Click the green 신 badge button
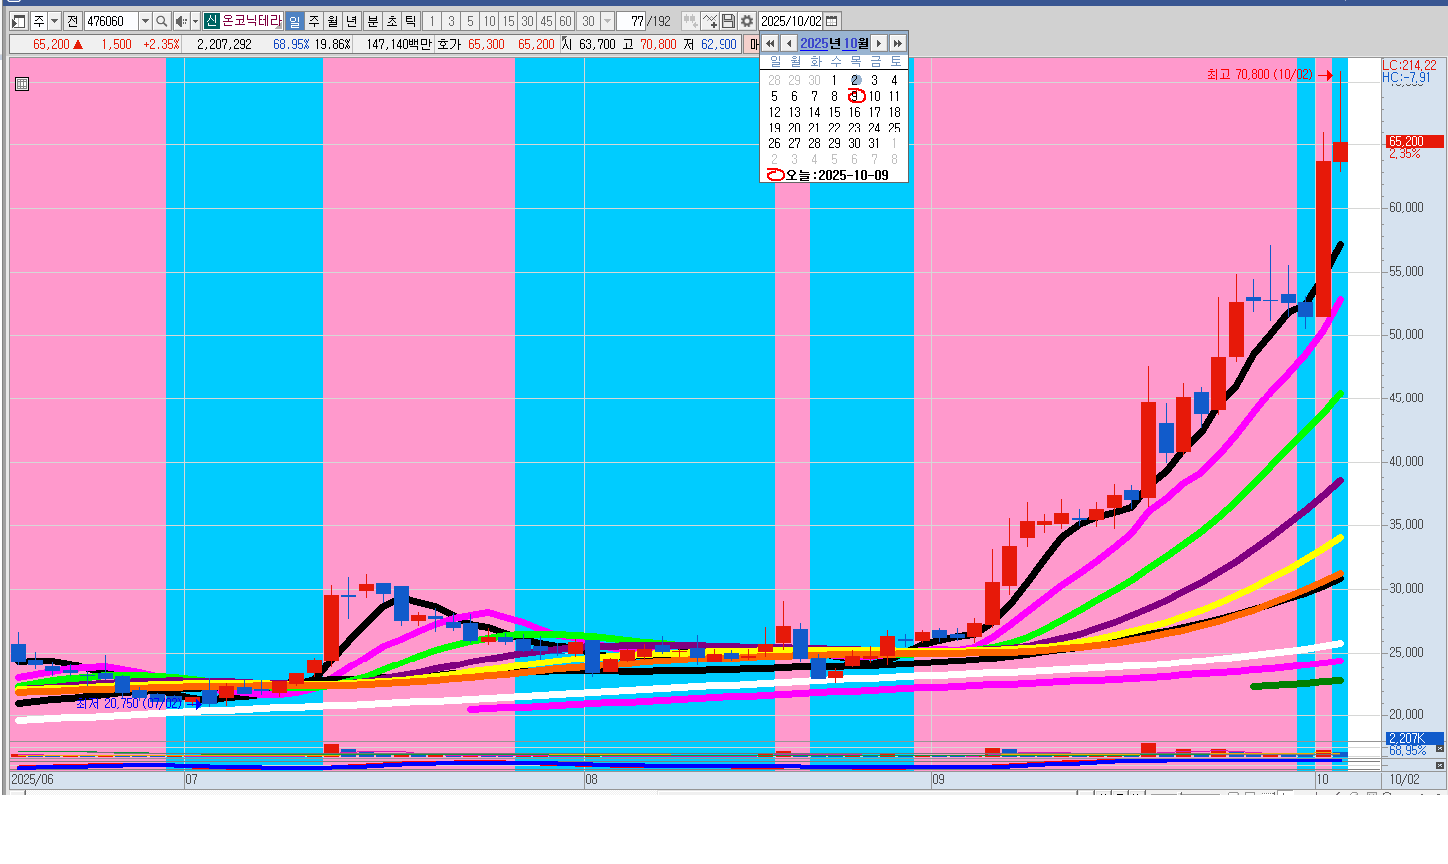 coord(211,21)
